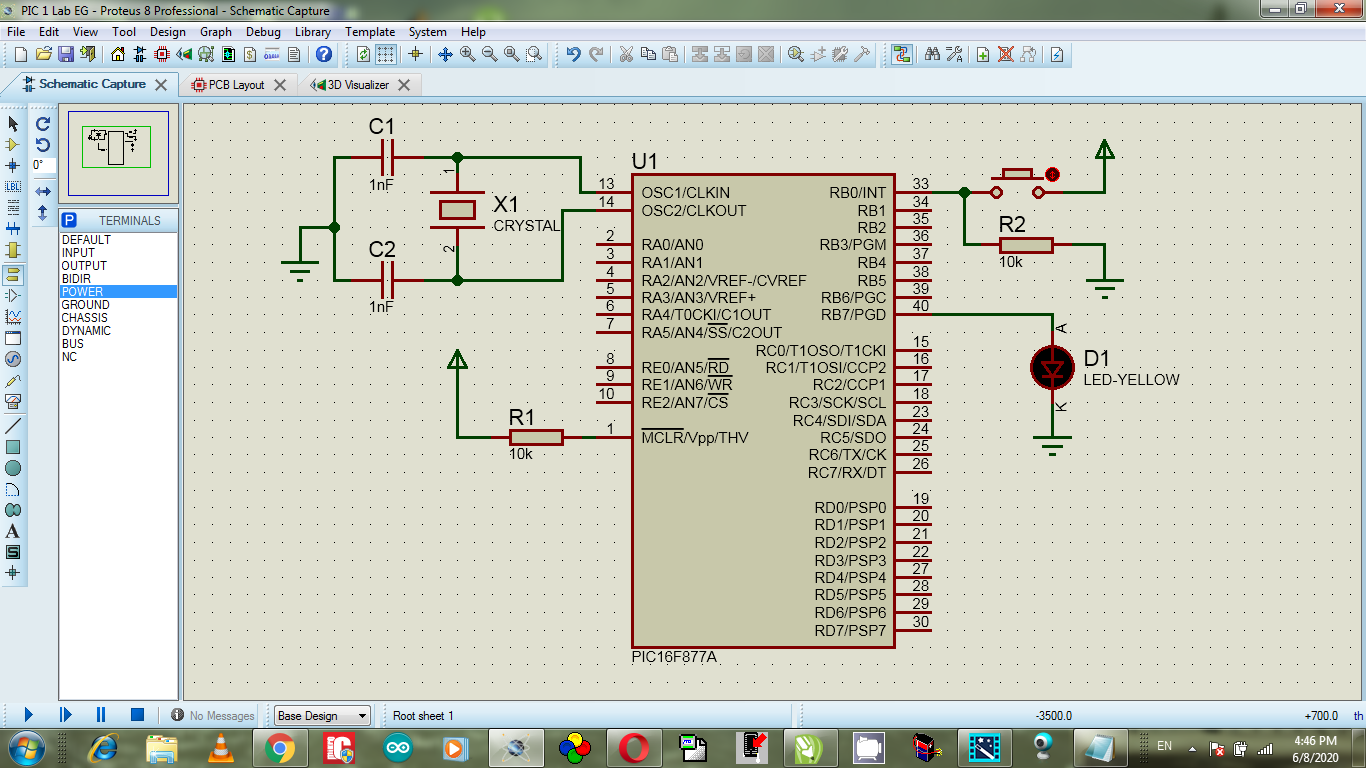
Task: Open the File menu
Action: click(x=16, y=31)
